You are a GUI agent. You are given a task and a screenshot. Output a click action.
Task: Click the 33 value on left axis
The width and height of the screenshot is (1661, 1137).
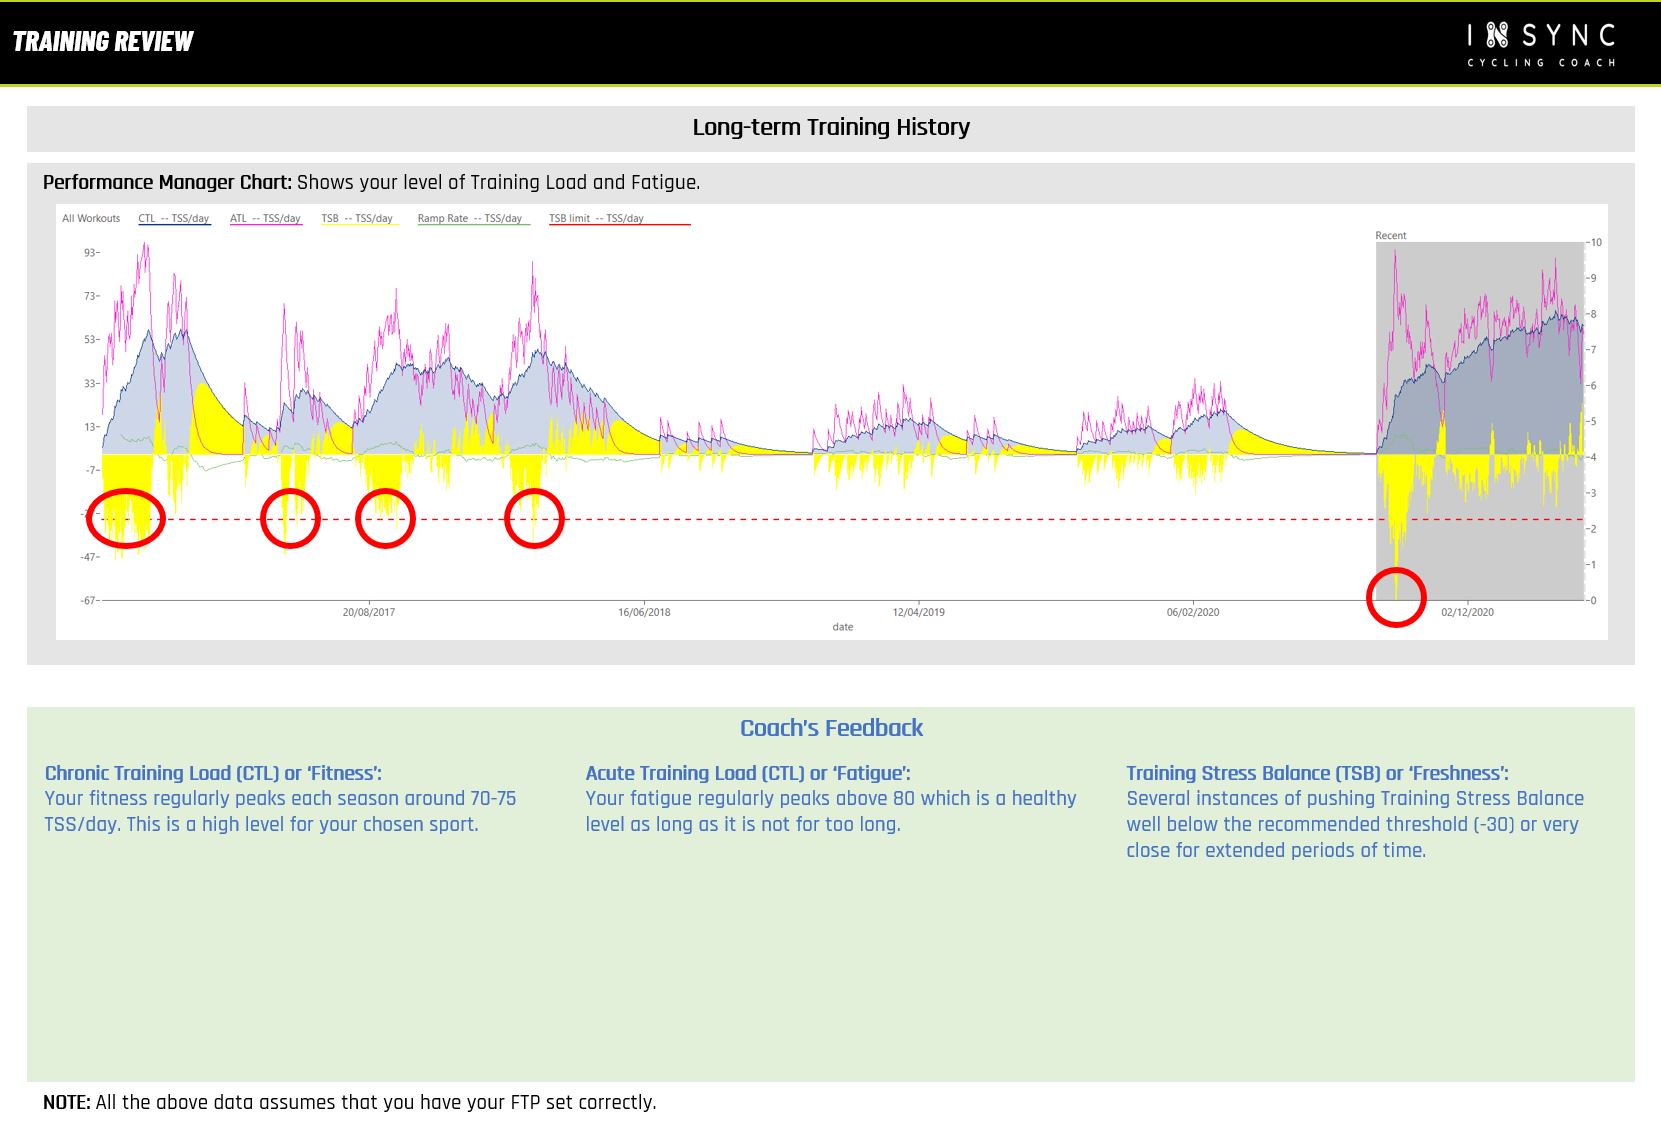pyautogui.click(x=90, y=383)
